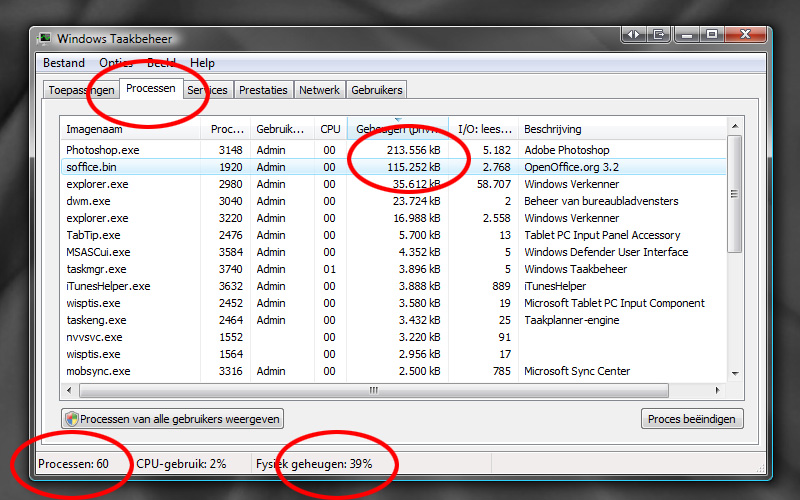Select the mobsync.exe process
This screenshot has height=500, width=800.
393,371
